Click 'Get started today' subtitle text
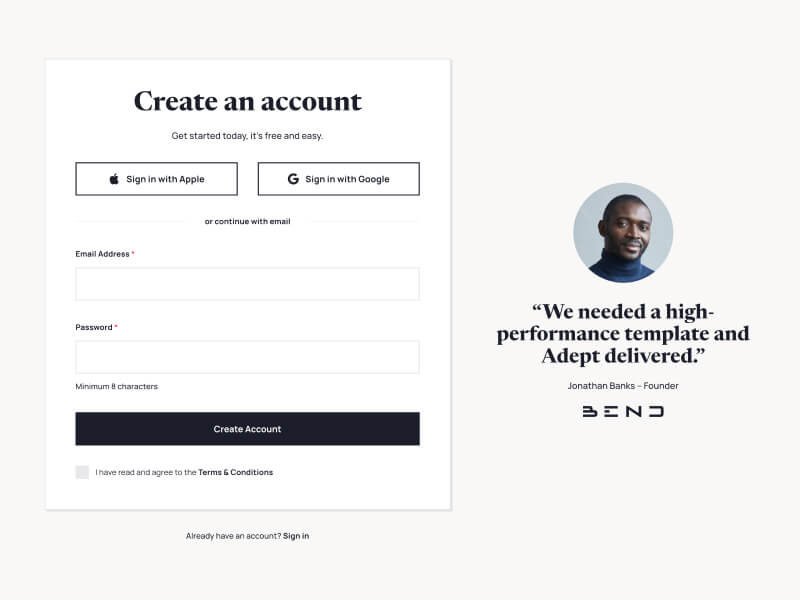The image size is (800, 600). tap(247, 136)
